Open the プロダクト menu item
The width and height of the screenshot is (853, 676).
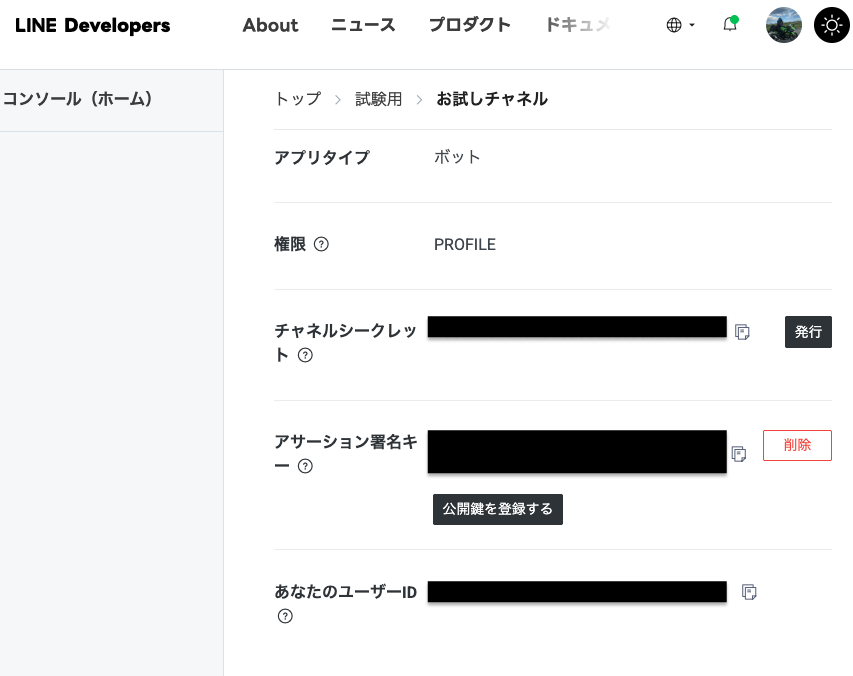[x=470, y=25]
